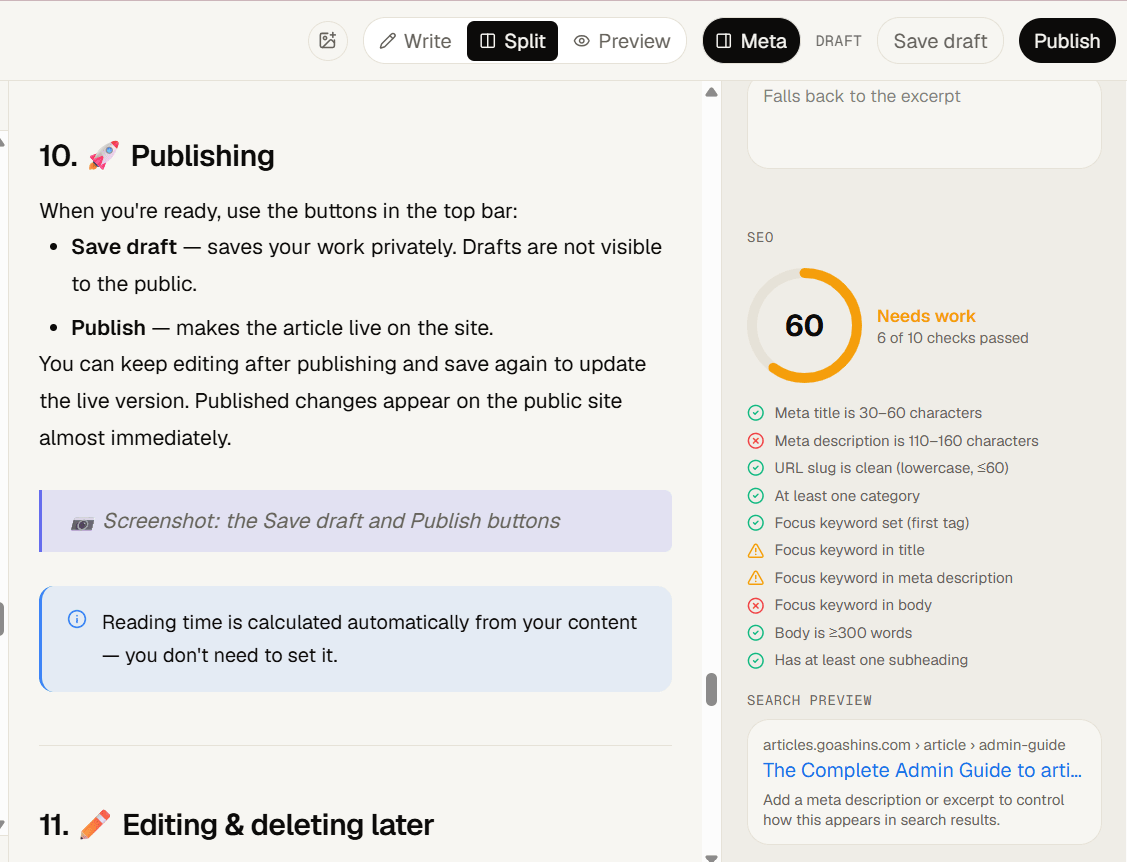Click the info icon in reading time callout

pos(77,619)
